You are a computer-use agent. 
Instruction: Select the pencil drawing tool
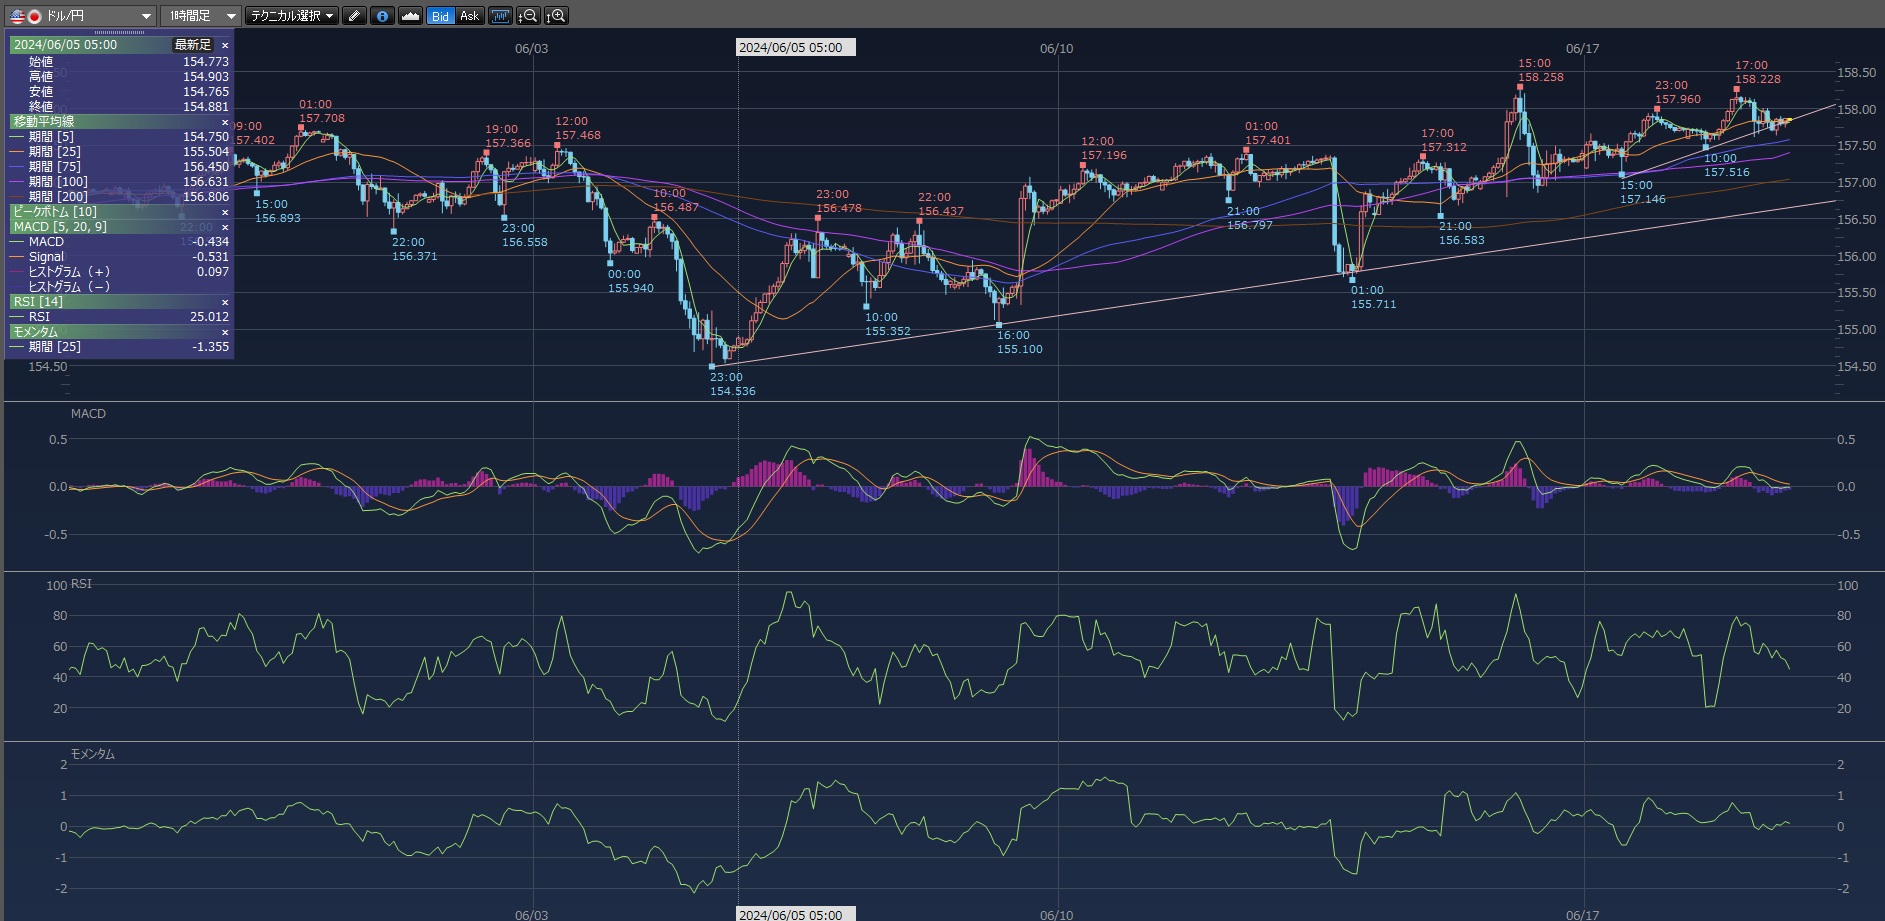pos(354,16)
